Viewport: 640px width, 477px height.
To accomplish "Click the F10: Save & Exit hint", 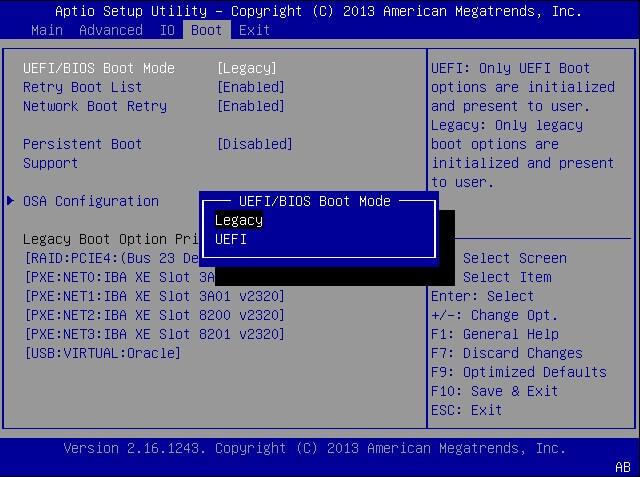I will (x=494, y=391).
